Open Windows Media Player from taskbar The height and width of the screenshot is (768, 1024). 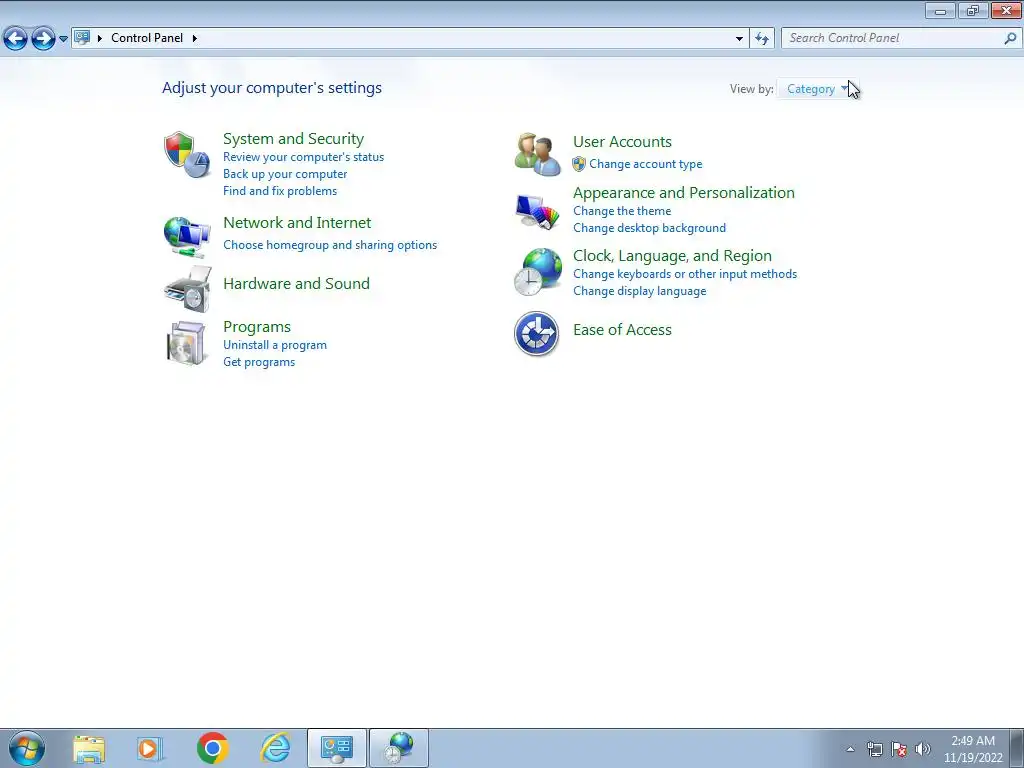(149, 748)
